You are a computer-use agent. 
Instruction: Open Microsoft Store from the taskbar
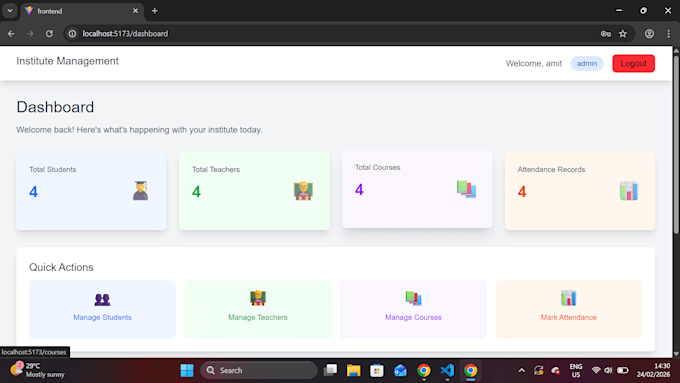[377, 370]
